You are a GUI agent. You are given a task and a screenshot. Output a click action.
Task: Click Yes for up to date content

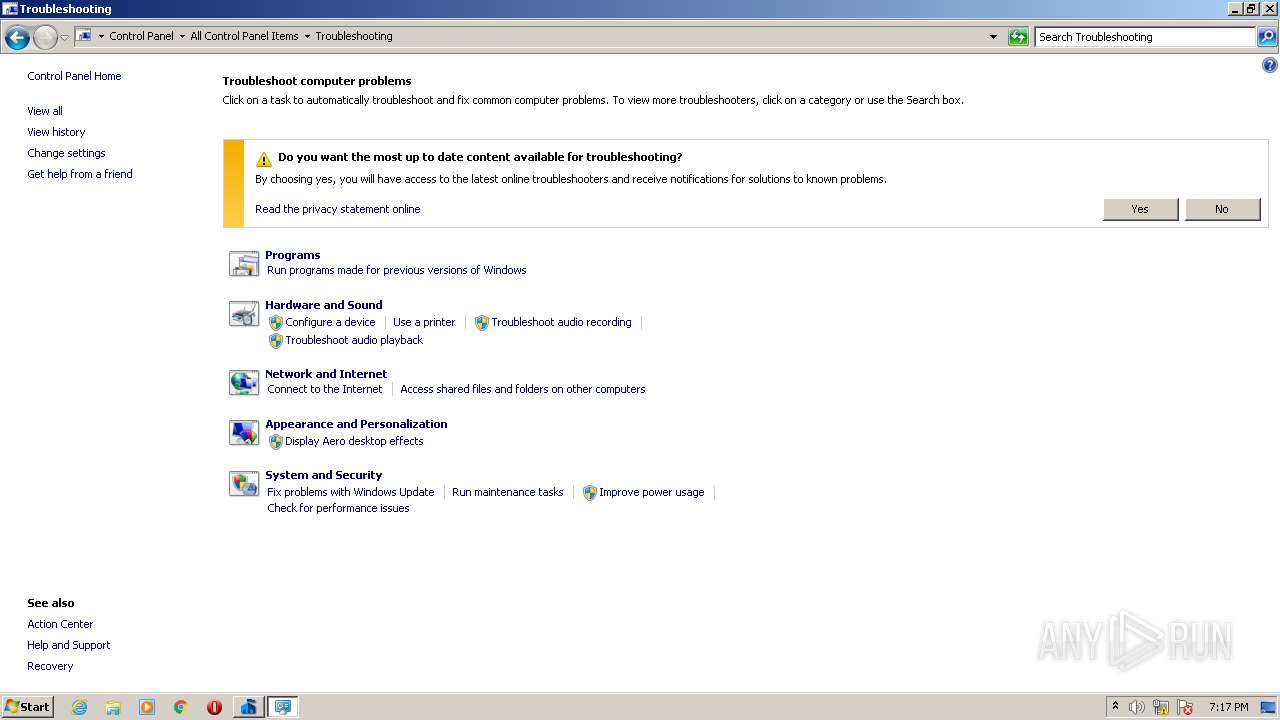1140,209
